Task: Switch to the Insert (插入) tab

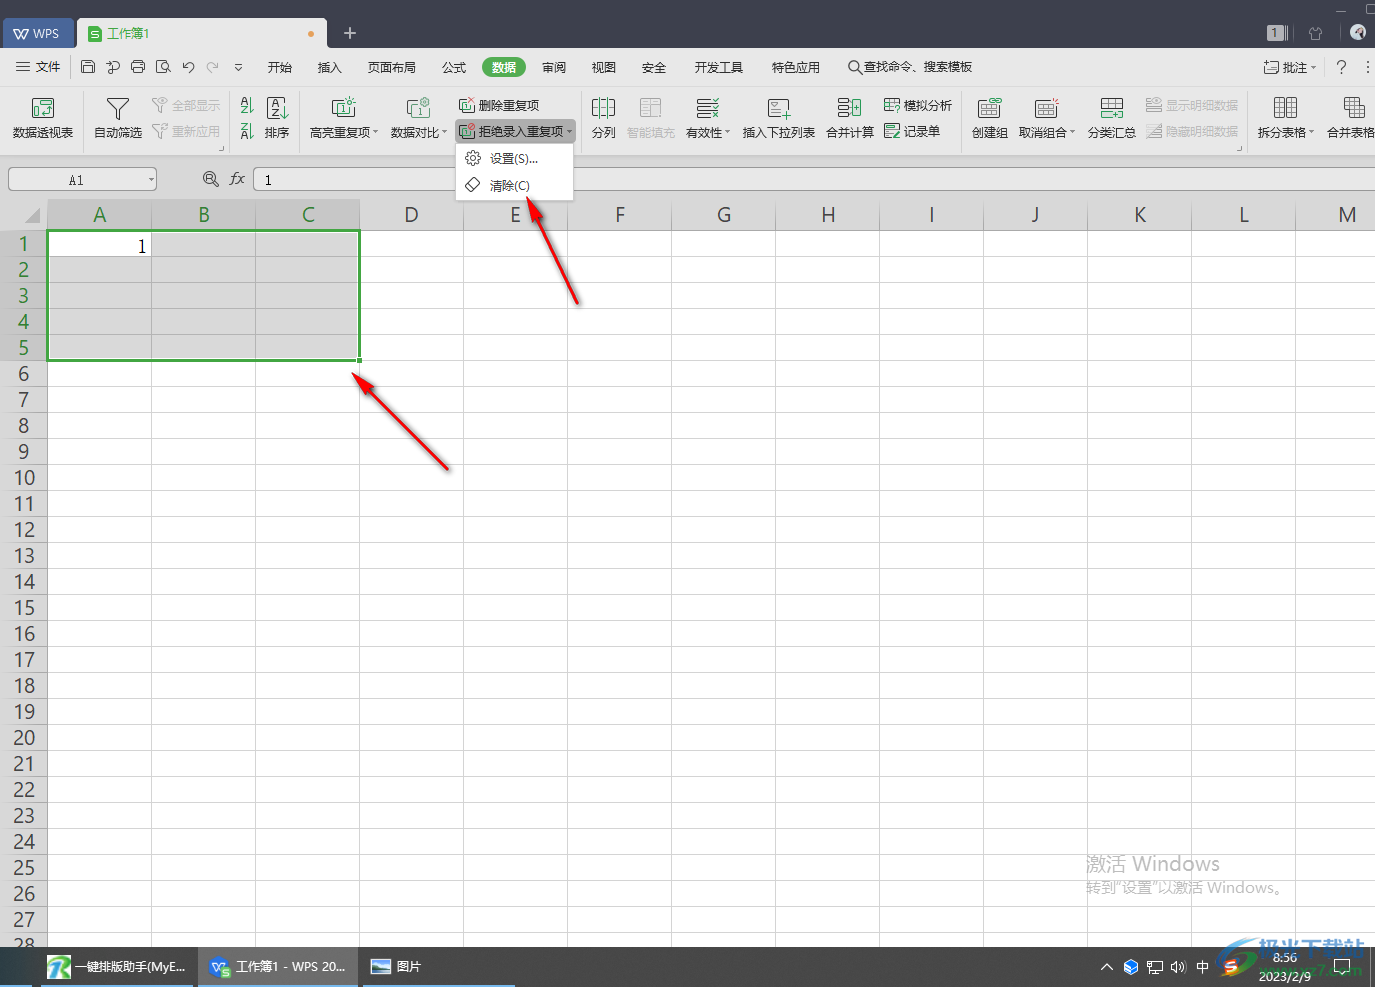Action: pos(330,67)
